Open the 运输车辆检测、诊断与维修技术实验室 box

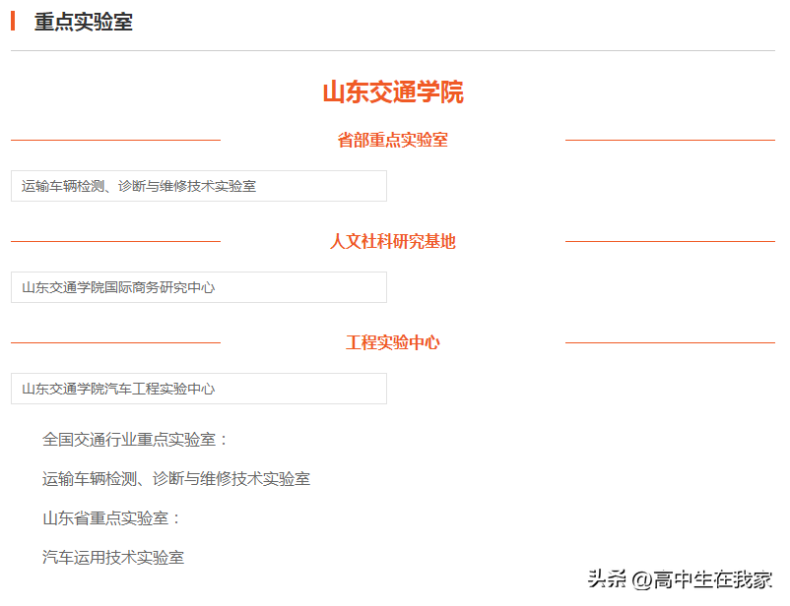click(x=199, y=186)
